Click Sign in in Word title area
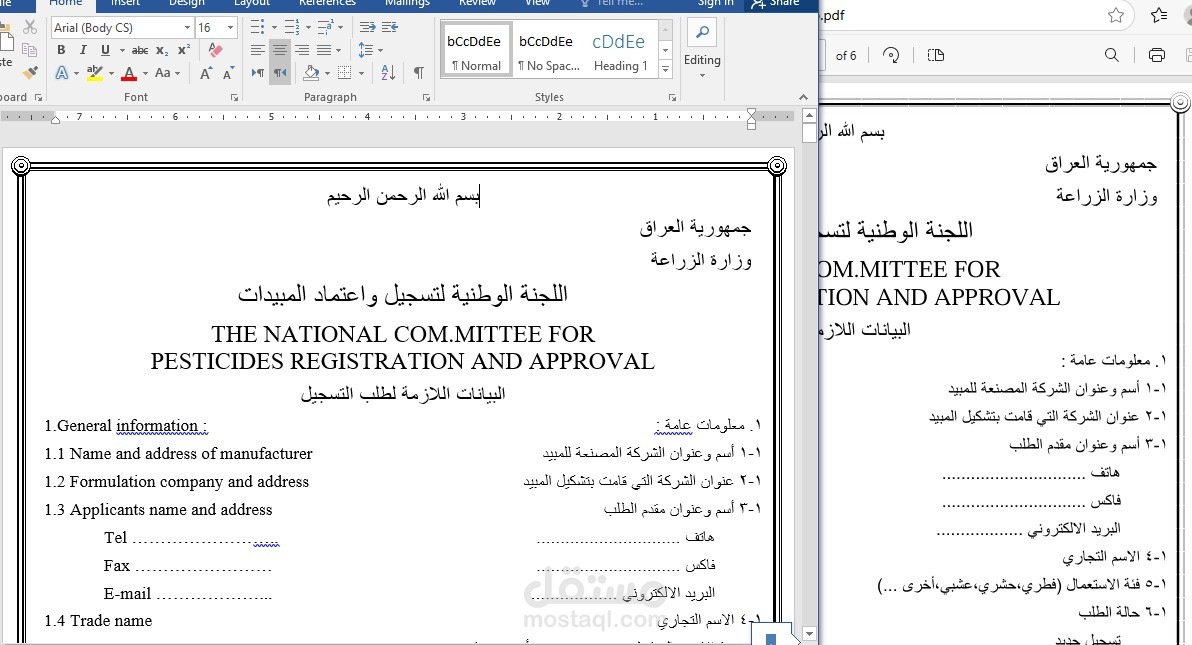 tap(716, 3)
